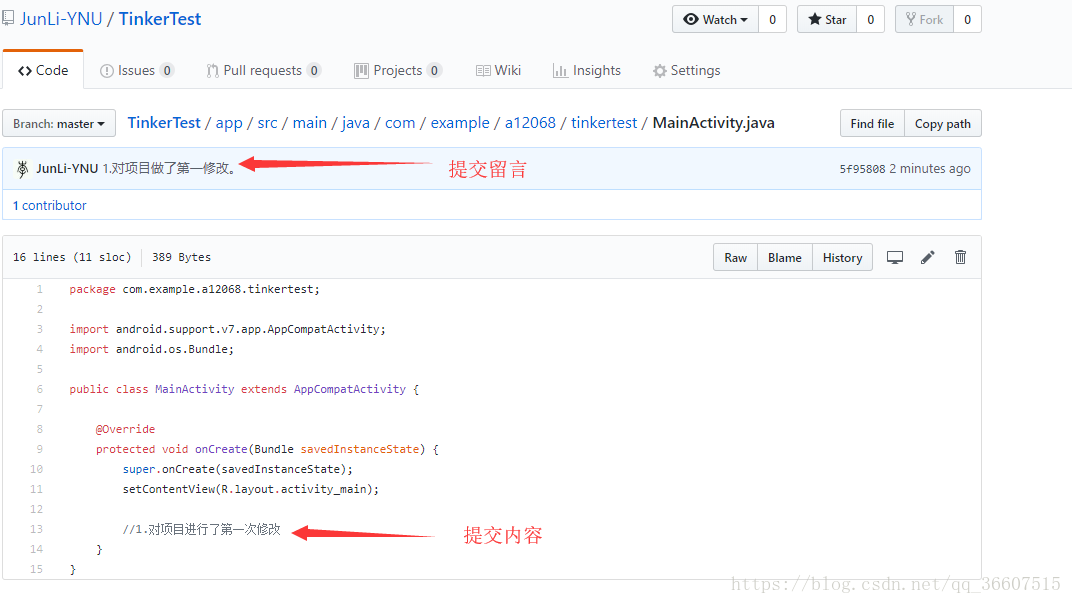Viewport: 1072px width, 604px height.
Task: Open the Settings tab
Action: pos(686,70)
